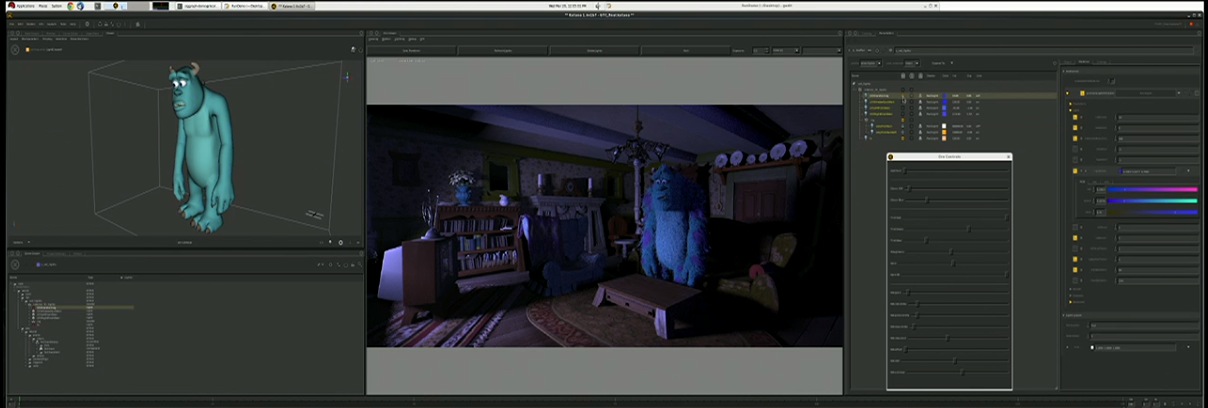Click the Dim Contrasts dialog title bar

point(949,156)
